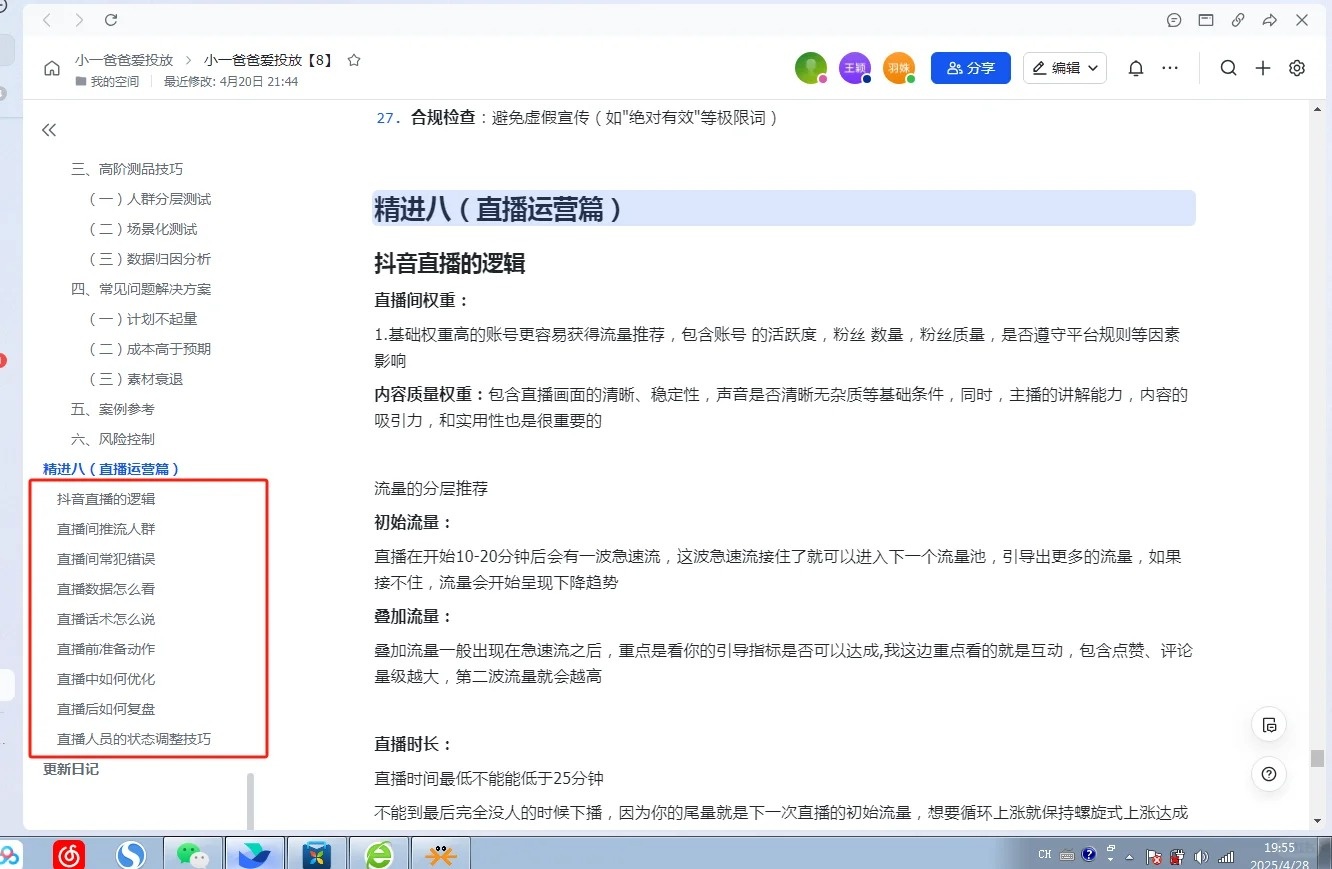The width and height of the screenshot is (1332, 869).
Task: Jump to 四、常见问题解决方案
Action: [141, 289]
